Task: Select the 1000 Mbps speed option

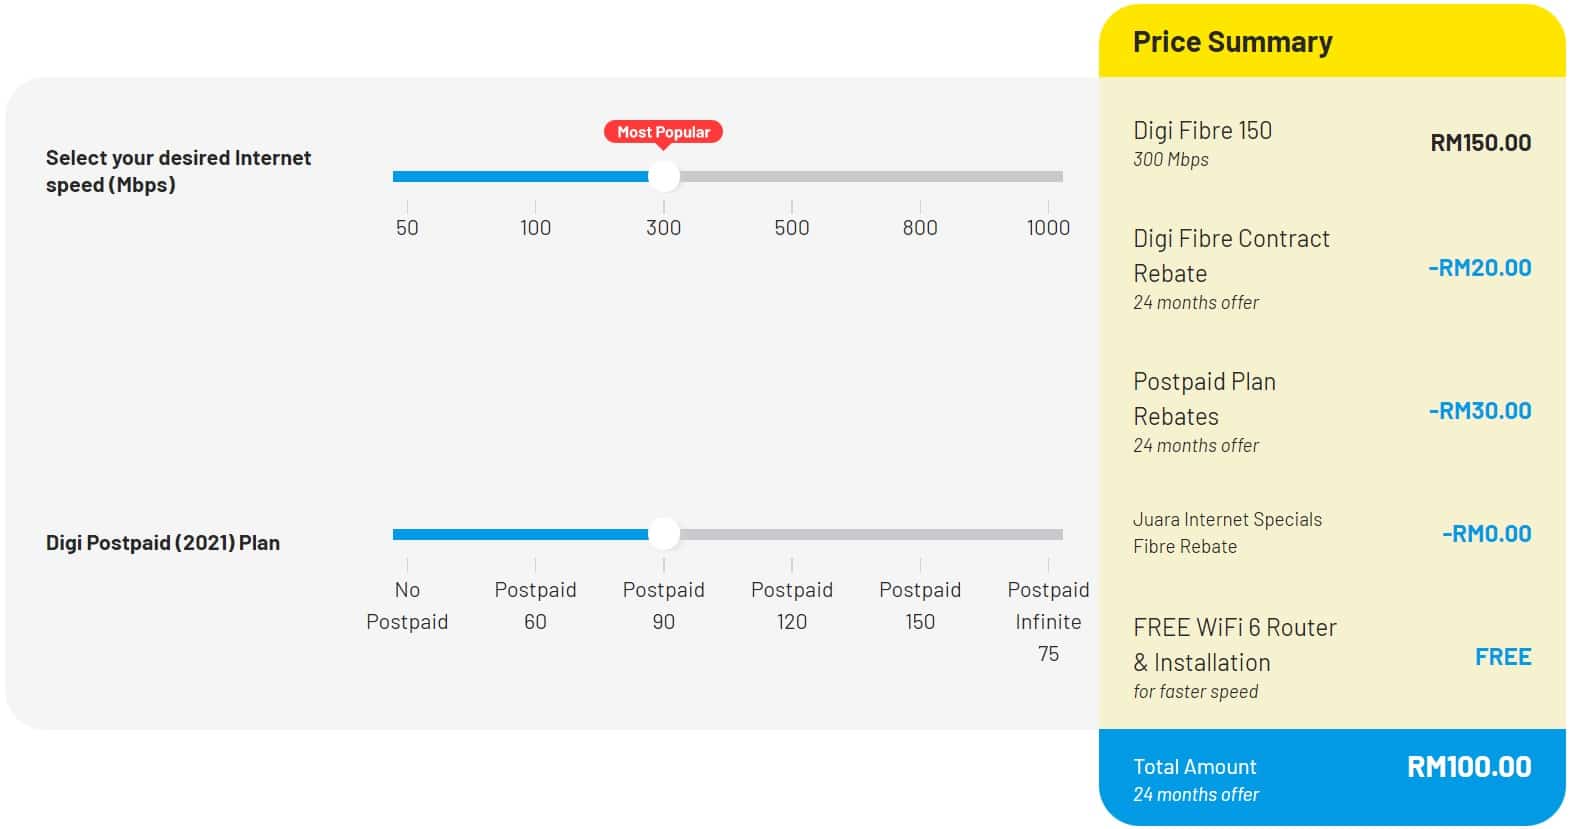Action: 1048,227
